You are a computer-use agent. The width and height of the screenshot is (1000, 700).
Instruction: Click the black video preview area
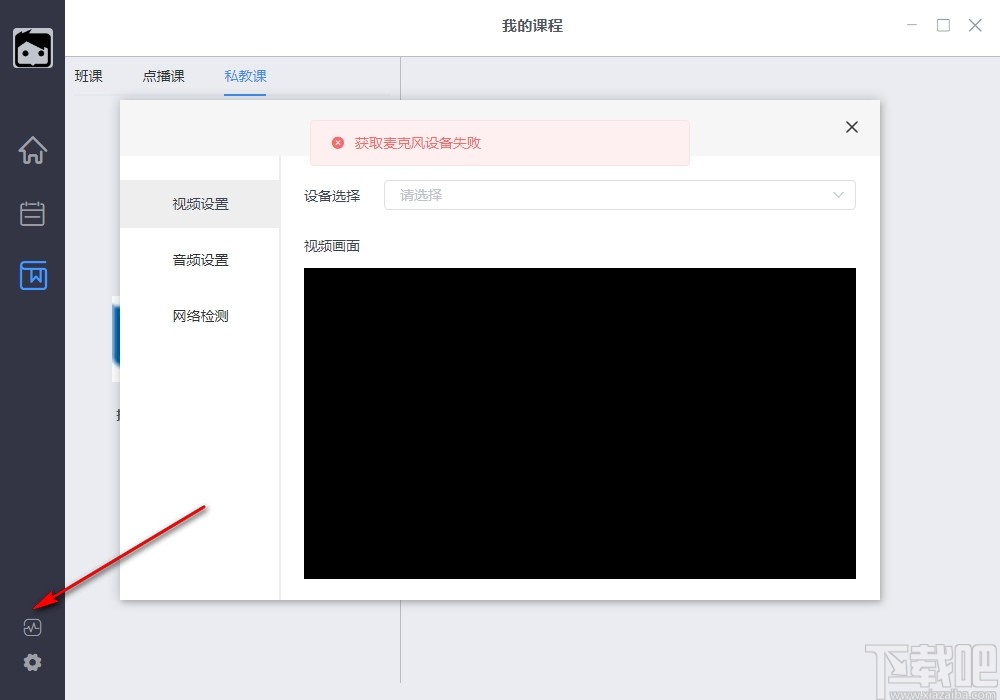(x=579, y=422)
